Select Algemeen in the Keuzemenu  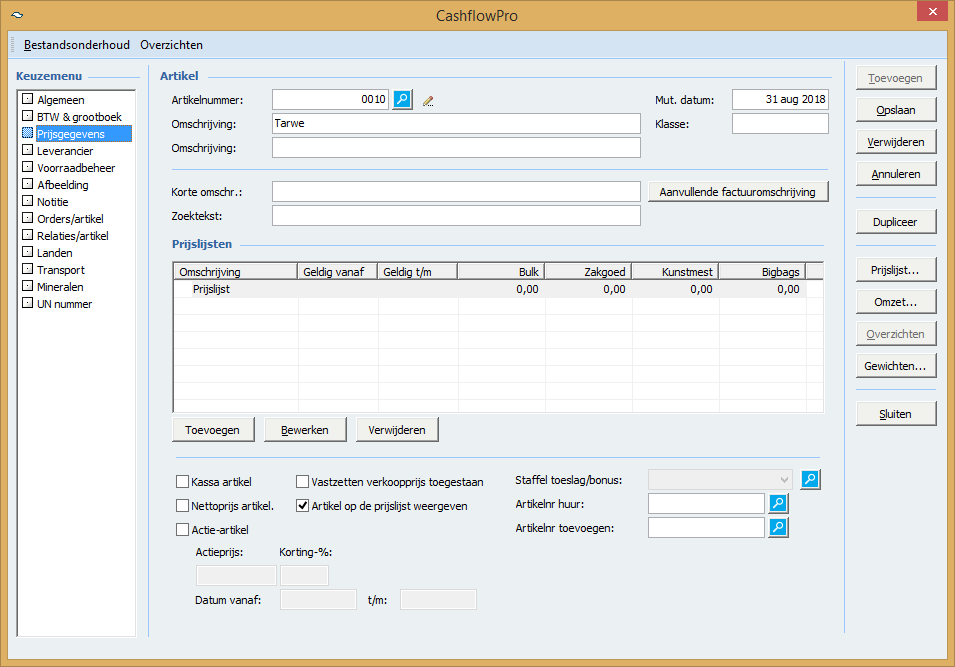pos(60,100)
